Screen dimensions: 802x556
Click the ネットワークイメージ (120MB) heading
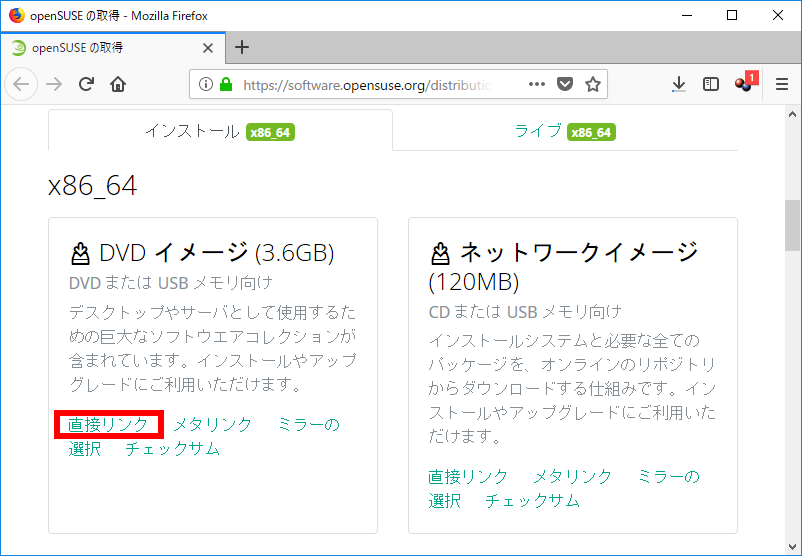(564, 267)
